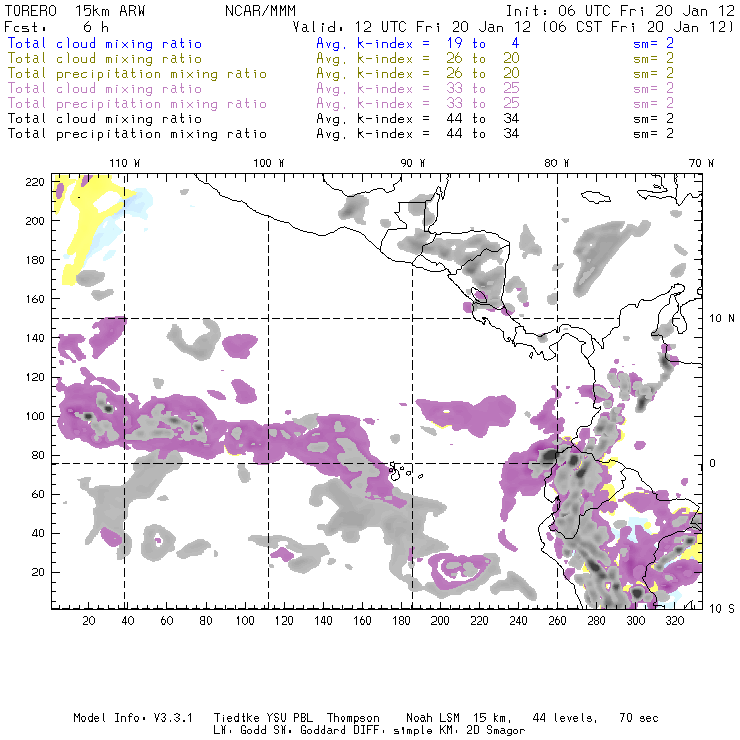Select the blue Total cloud mixing ratio legend entry

coord(105,43)
